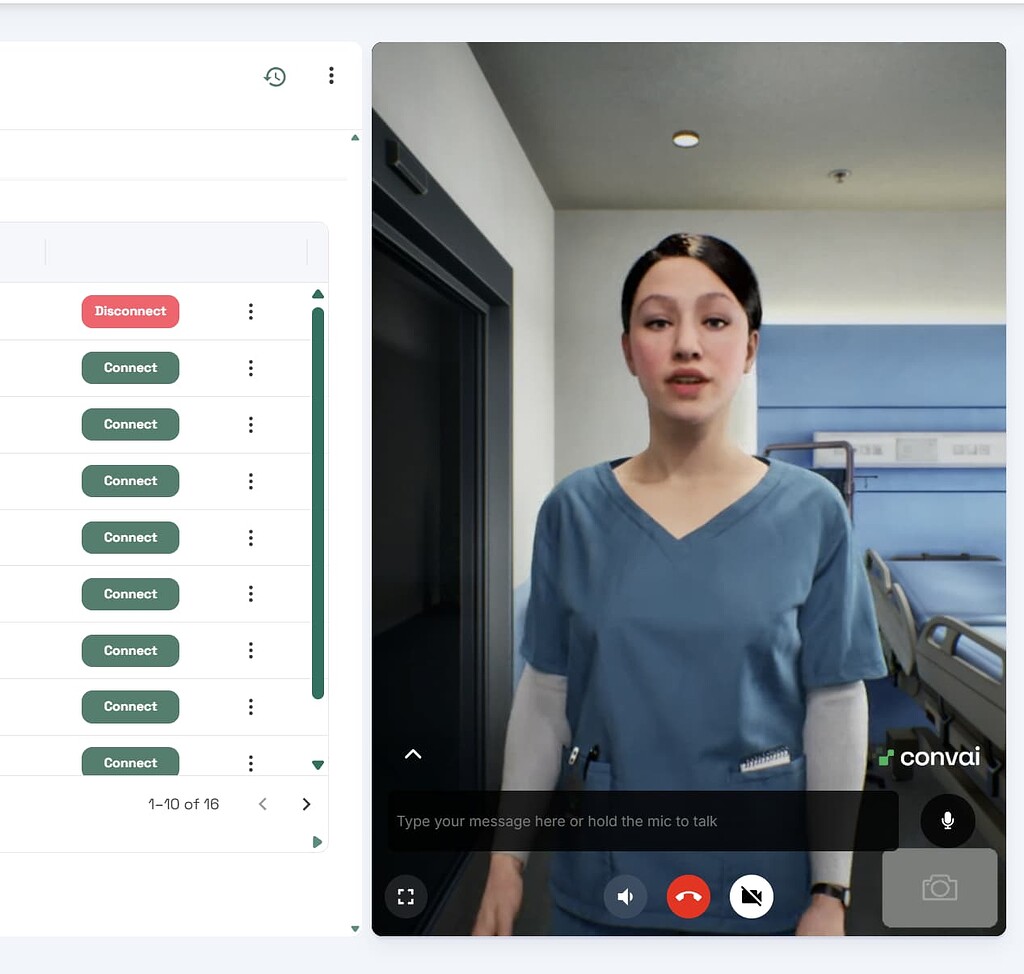Screen dimensions: 1024x974
Task: Open the panel's top-right three-dot menu
Action: click(x=331, y=75)
